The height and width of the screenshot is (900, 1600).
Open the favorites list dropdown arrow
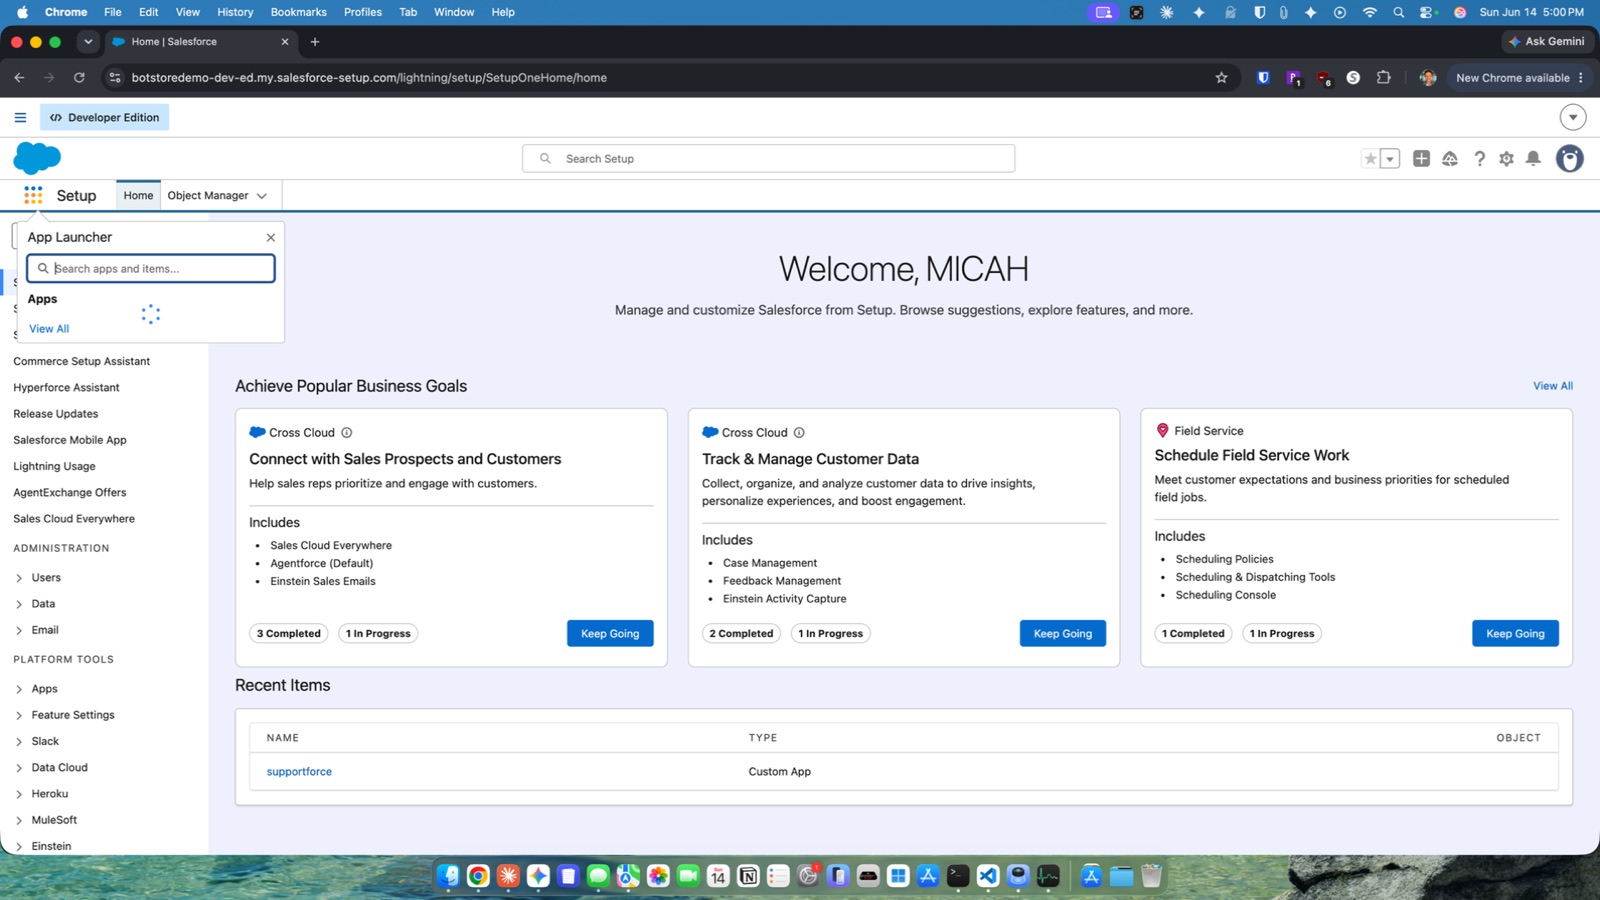tap(1390, 159)
